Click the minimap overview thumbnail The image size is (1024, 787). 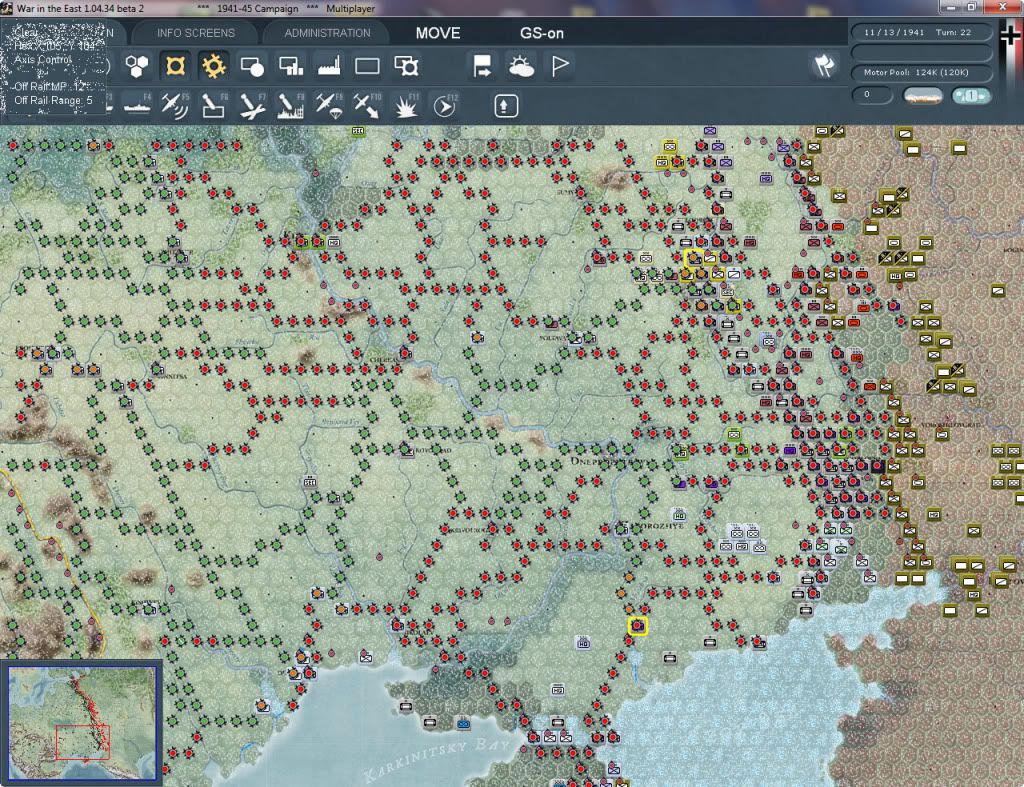[x=82, y=722]
